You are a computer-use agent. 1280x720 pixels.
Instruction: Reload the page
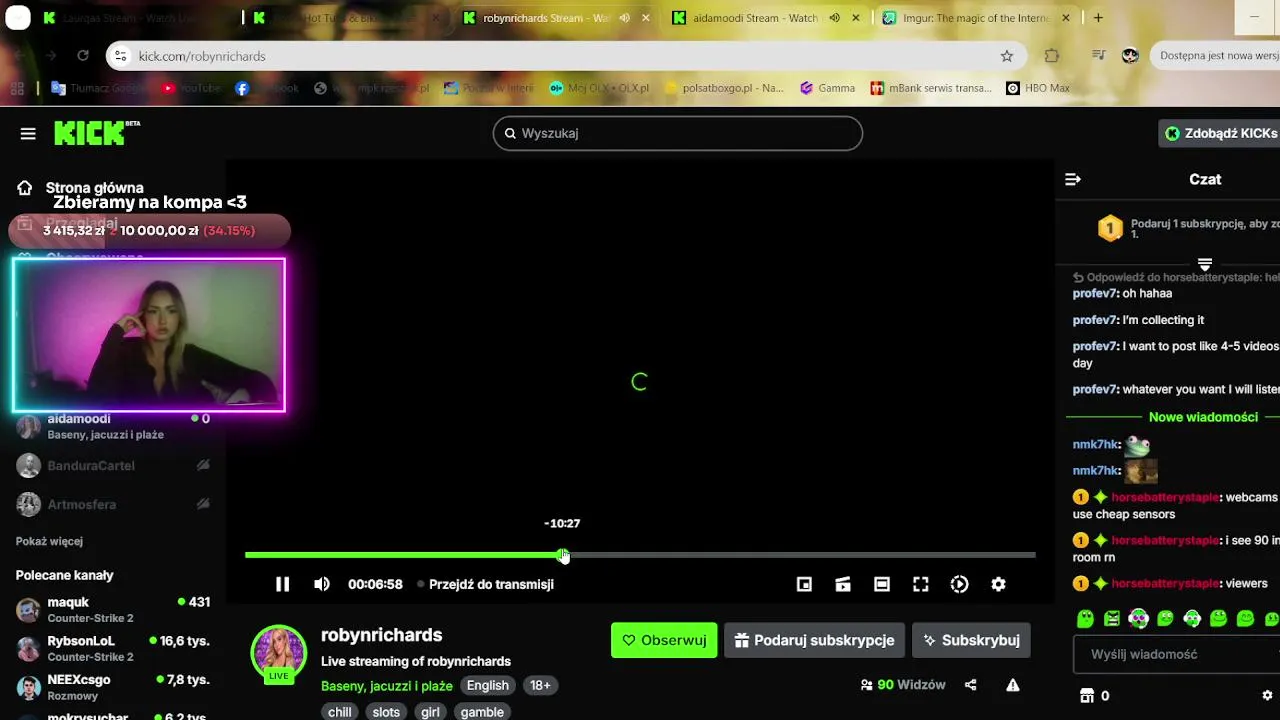[x=83, y=56]
